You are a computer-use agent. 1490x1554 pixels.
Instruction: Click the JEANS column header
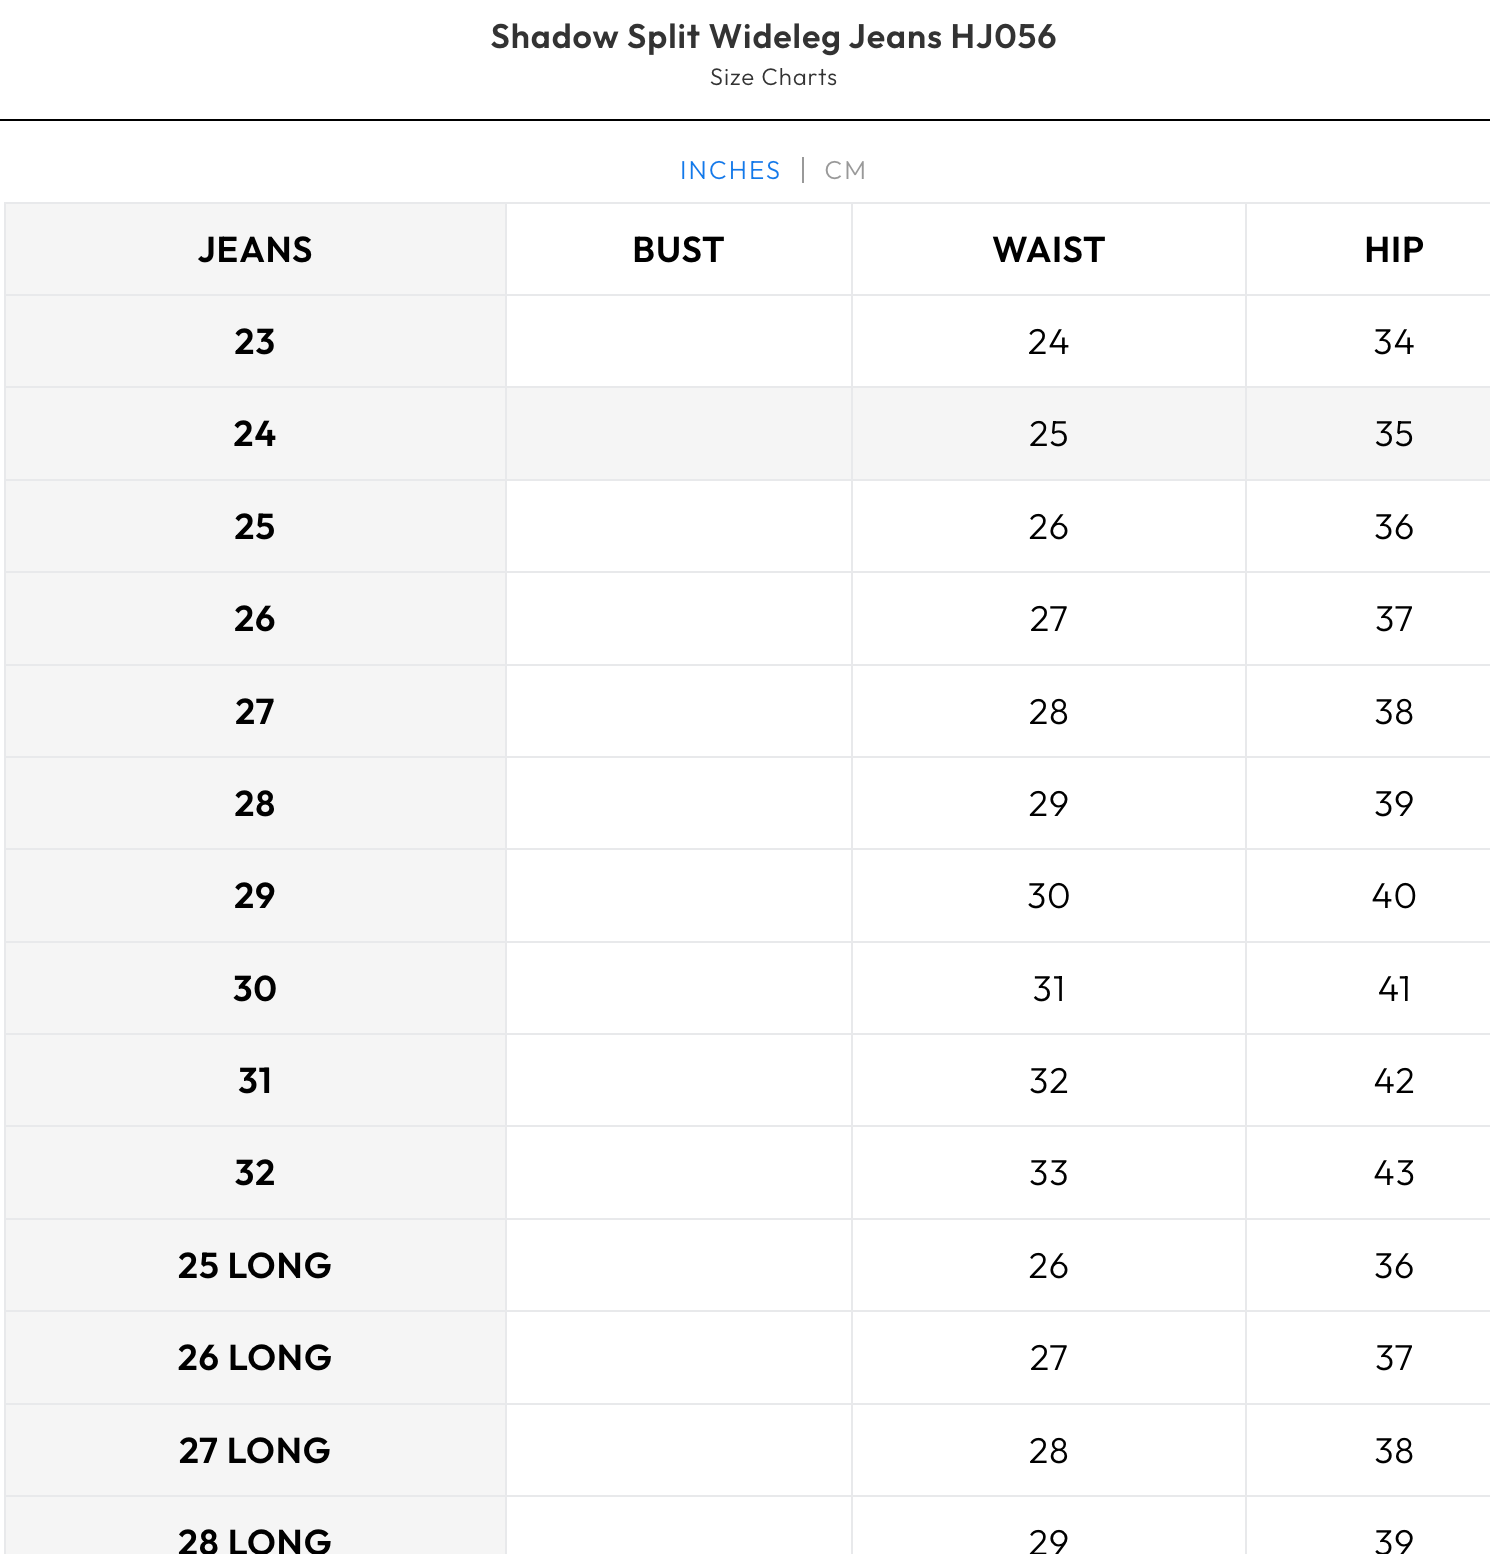click(255, 250)
